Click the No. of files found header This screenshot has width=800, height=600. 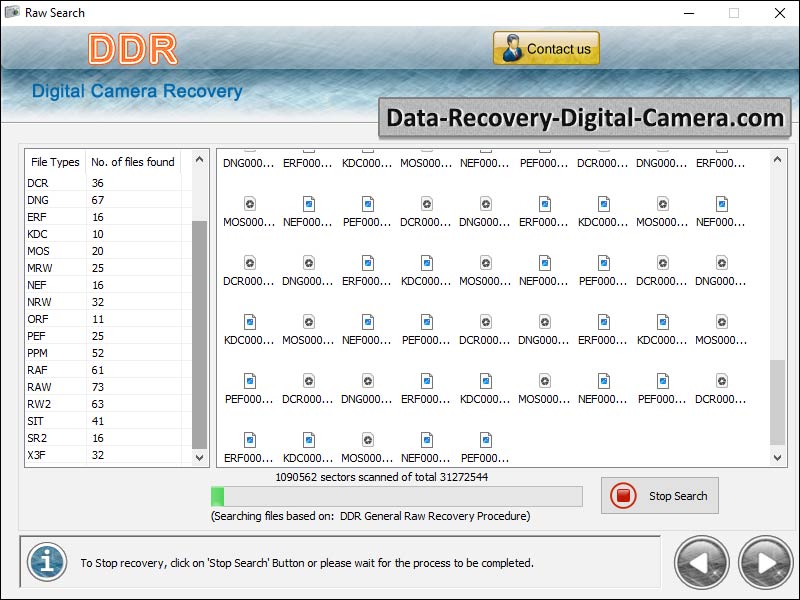(x=132, y=162)
